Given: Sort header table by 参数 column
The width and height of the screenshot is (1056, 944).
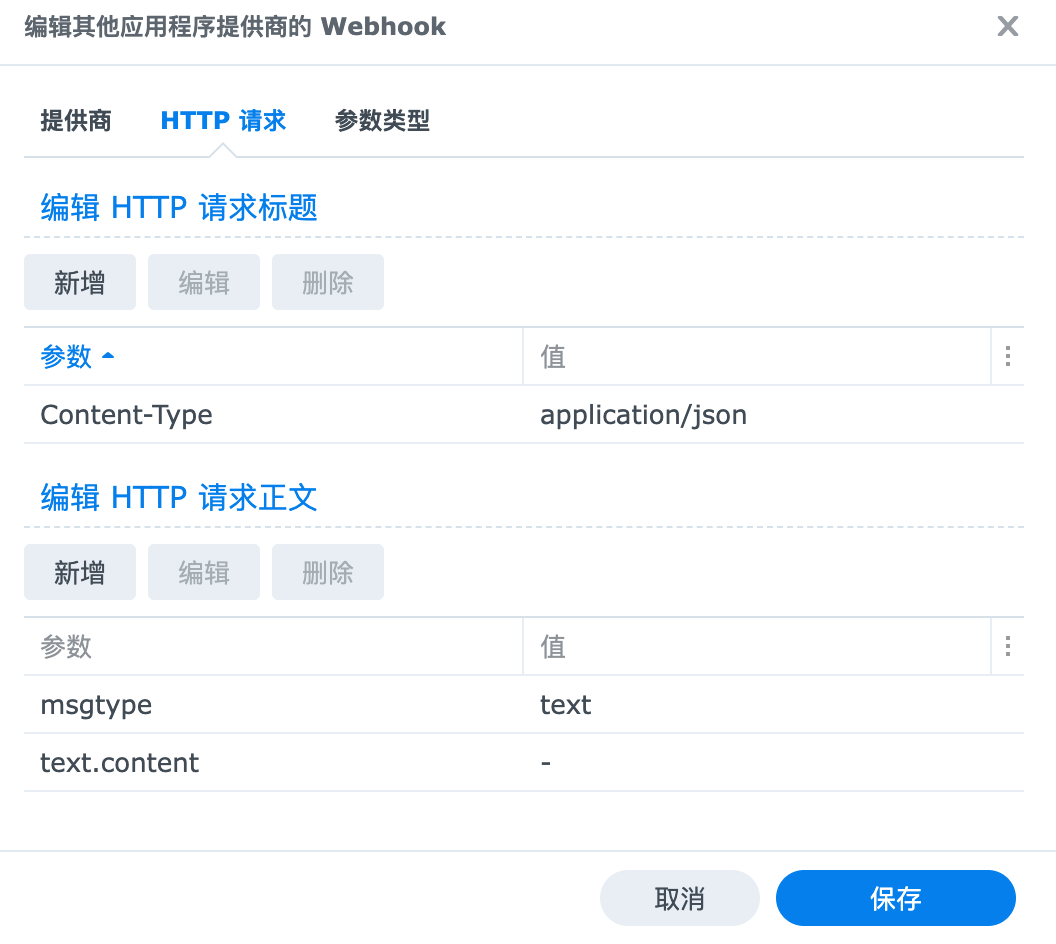Looking at the screenshot, I should 273,356.
